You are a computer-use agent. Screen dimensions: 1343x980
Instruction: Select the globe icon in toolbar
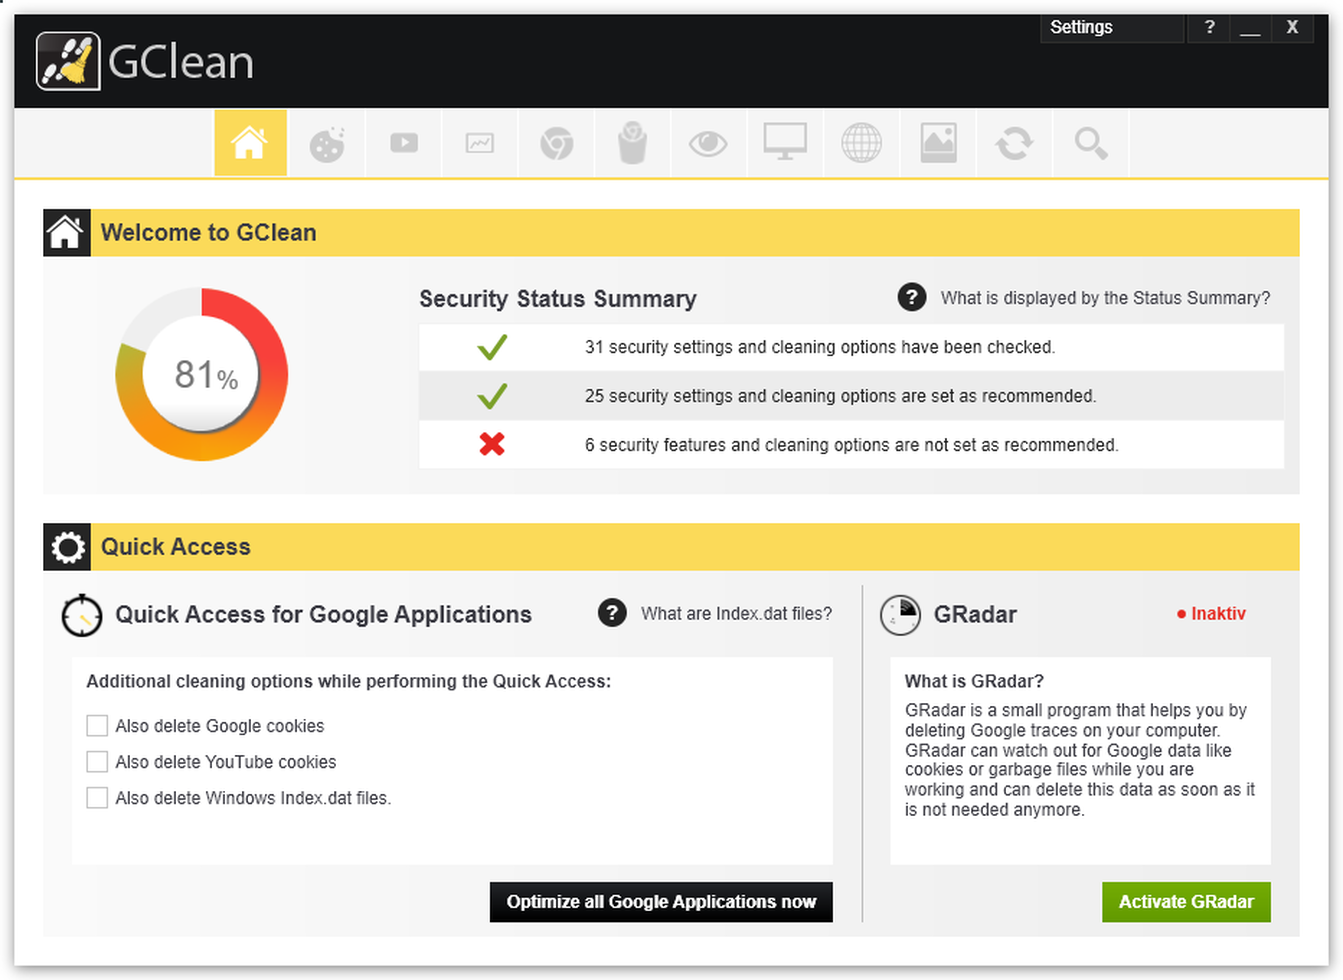tap(861, 144)
